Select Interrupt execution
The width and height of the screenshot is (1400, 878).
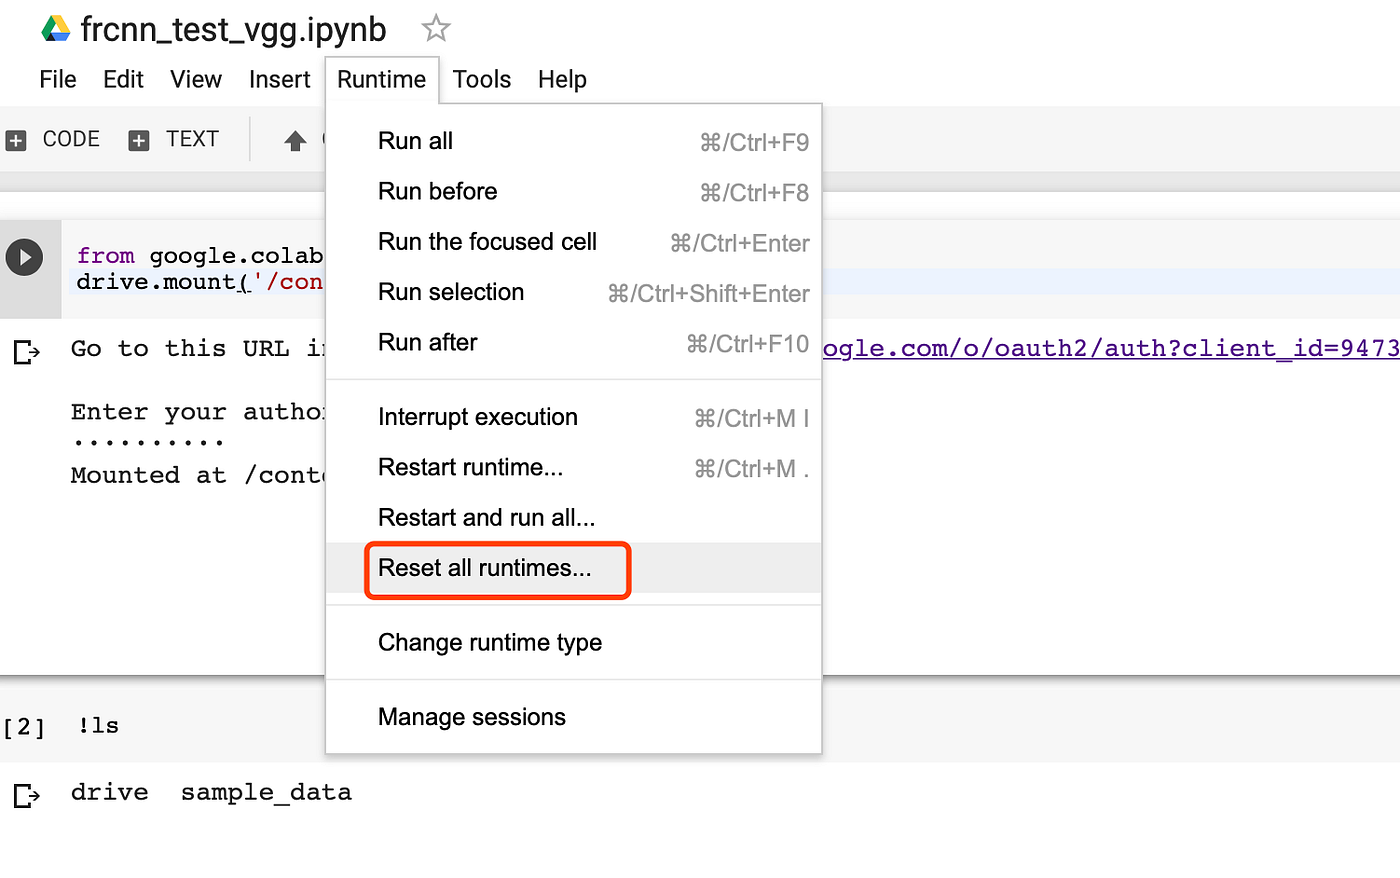478,417
